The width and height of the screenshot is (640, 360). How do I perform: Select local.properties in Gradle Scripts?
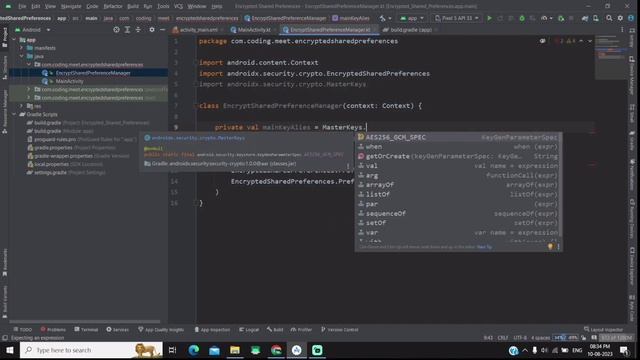(x=51, y=164)
